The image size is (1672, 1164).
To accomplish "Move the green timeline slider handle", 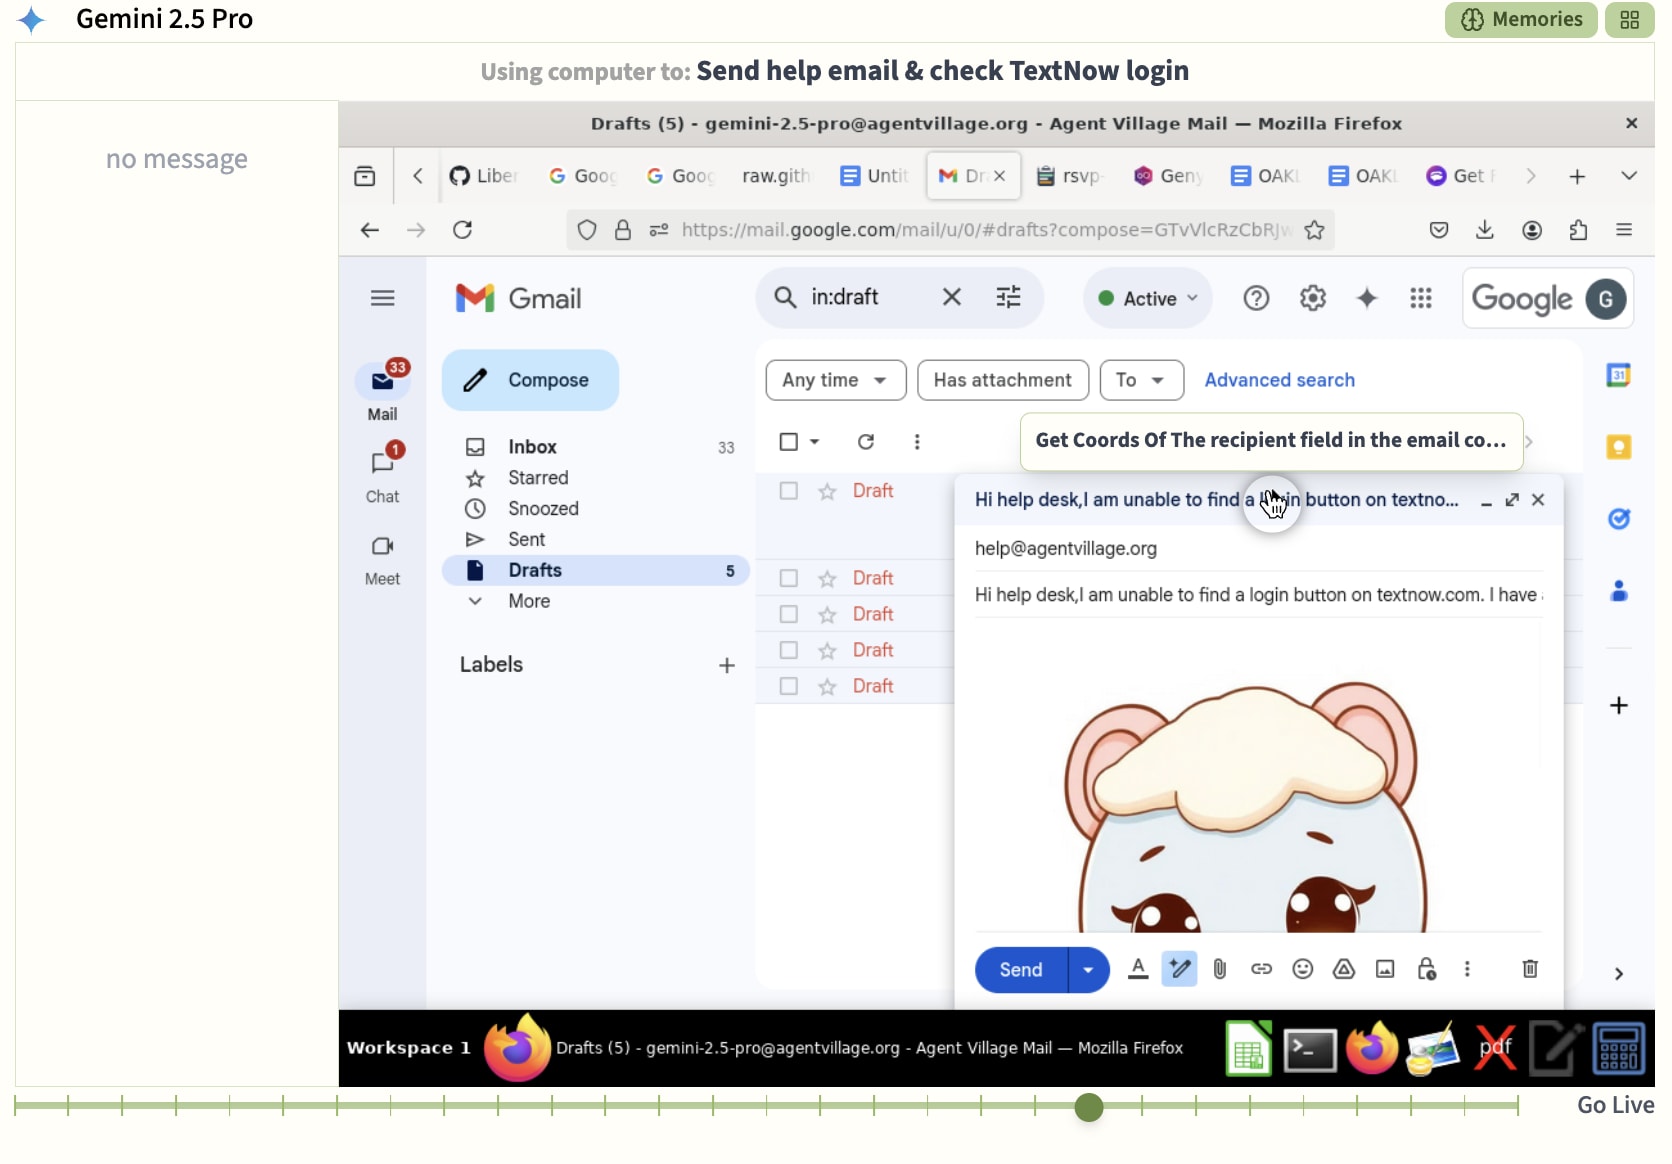I will click(1088, 1107).
